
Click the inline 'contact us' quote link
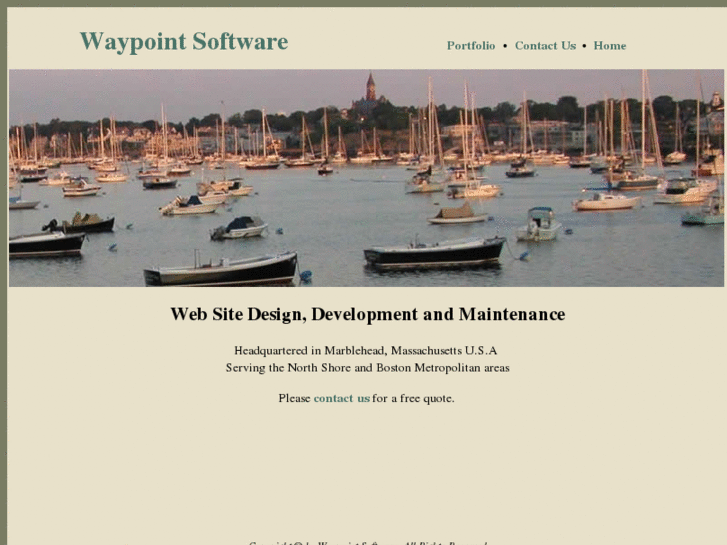click(342, 398)
